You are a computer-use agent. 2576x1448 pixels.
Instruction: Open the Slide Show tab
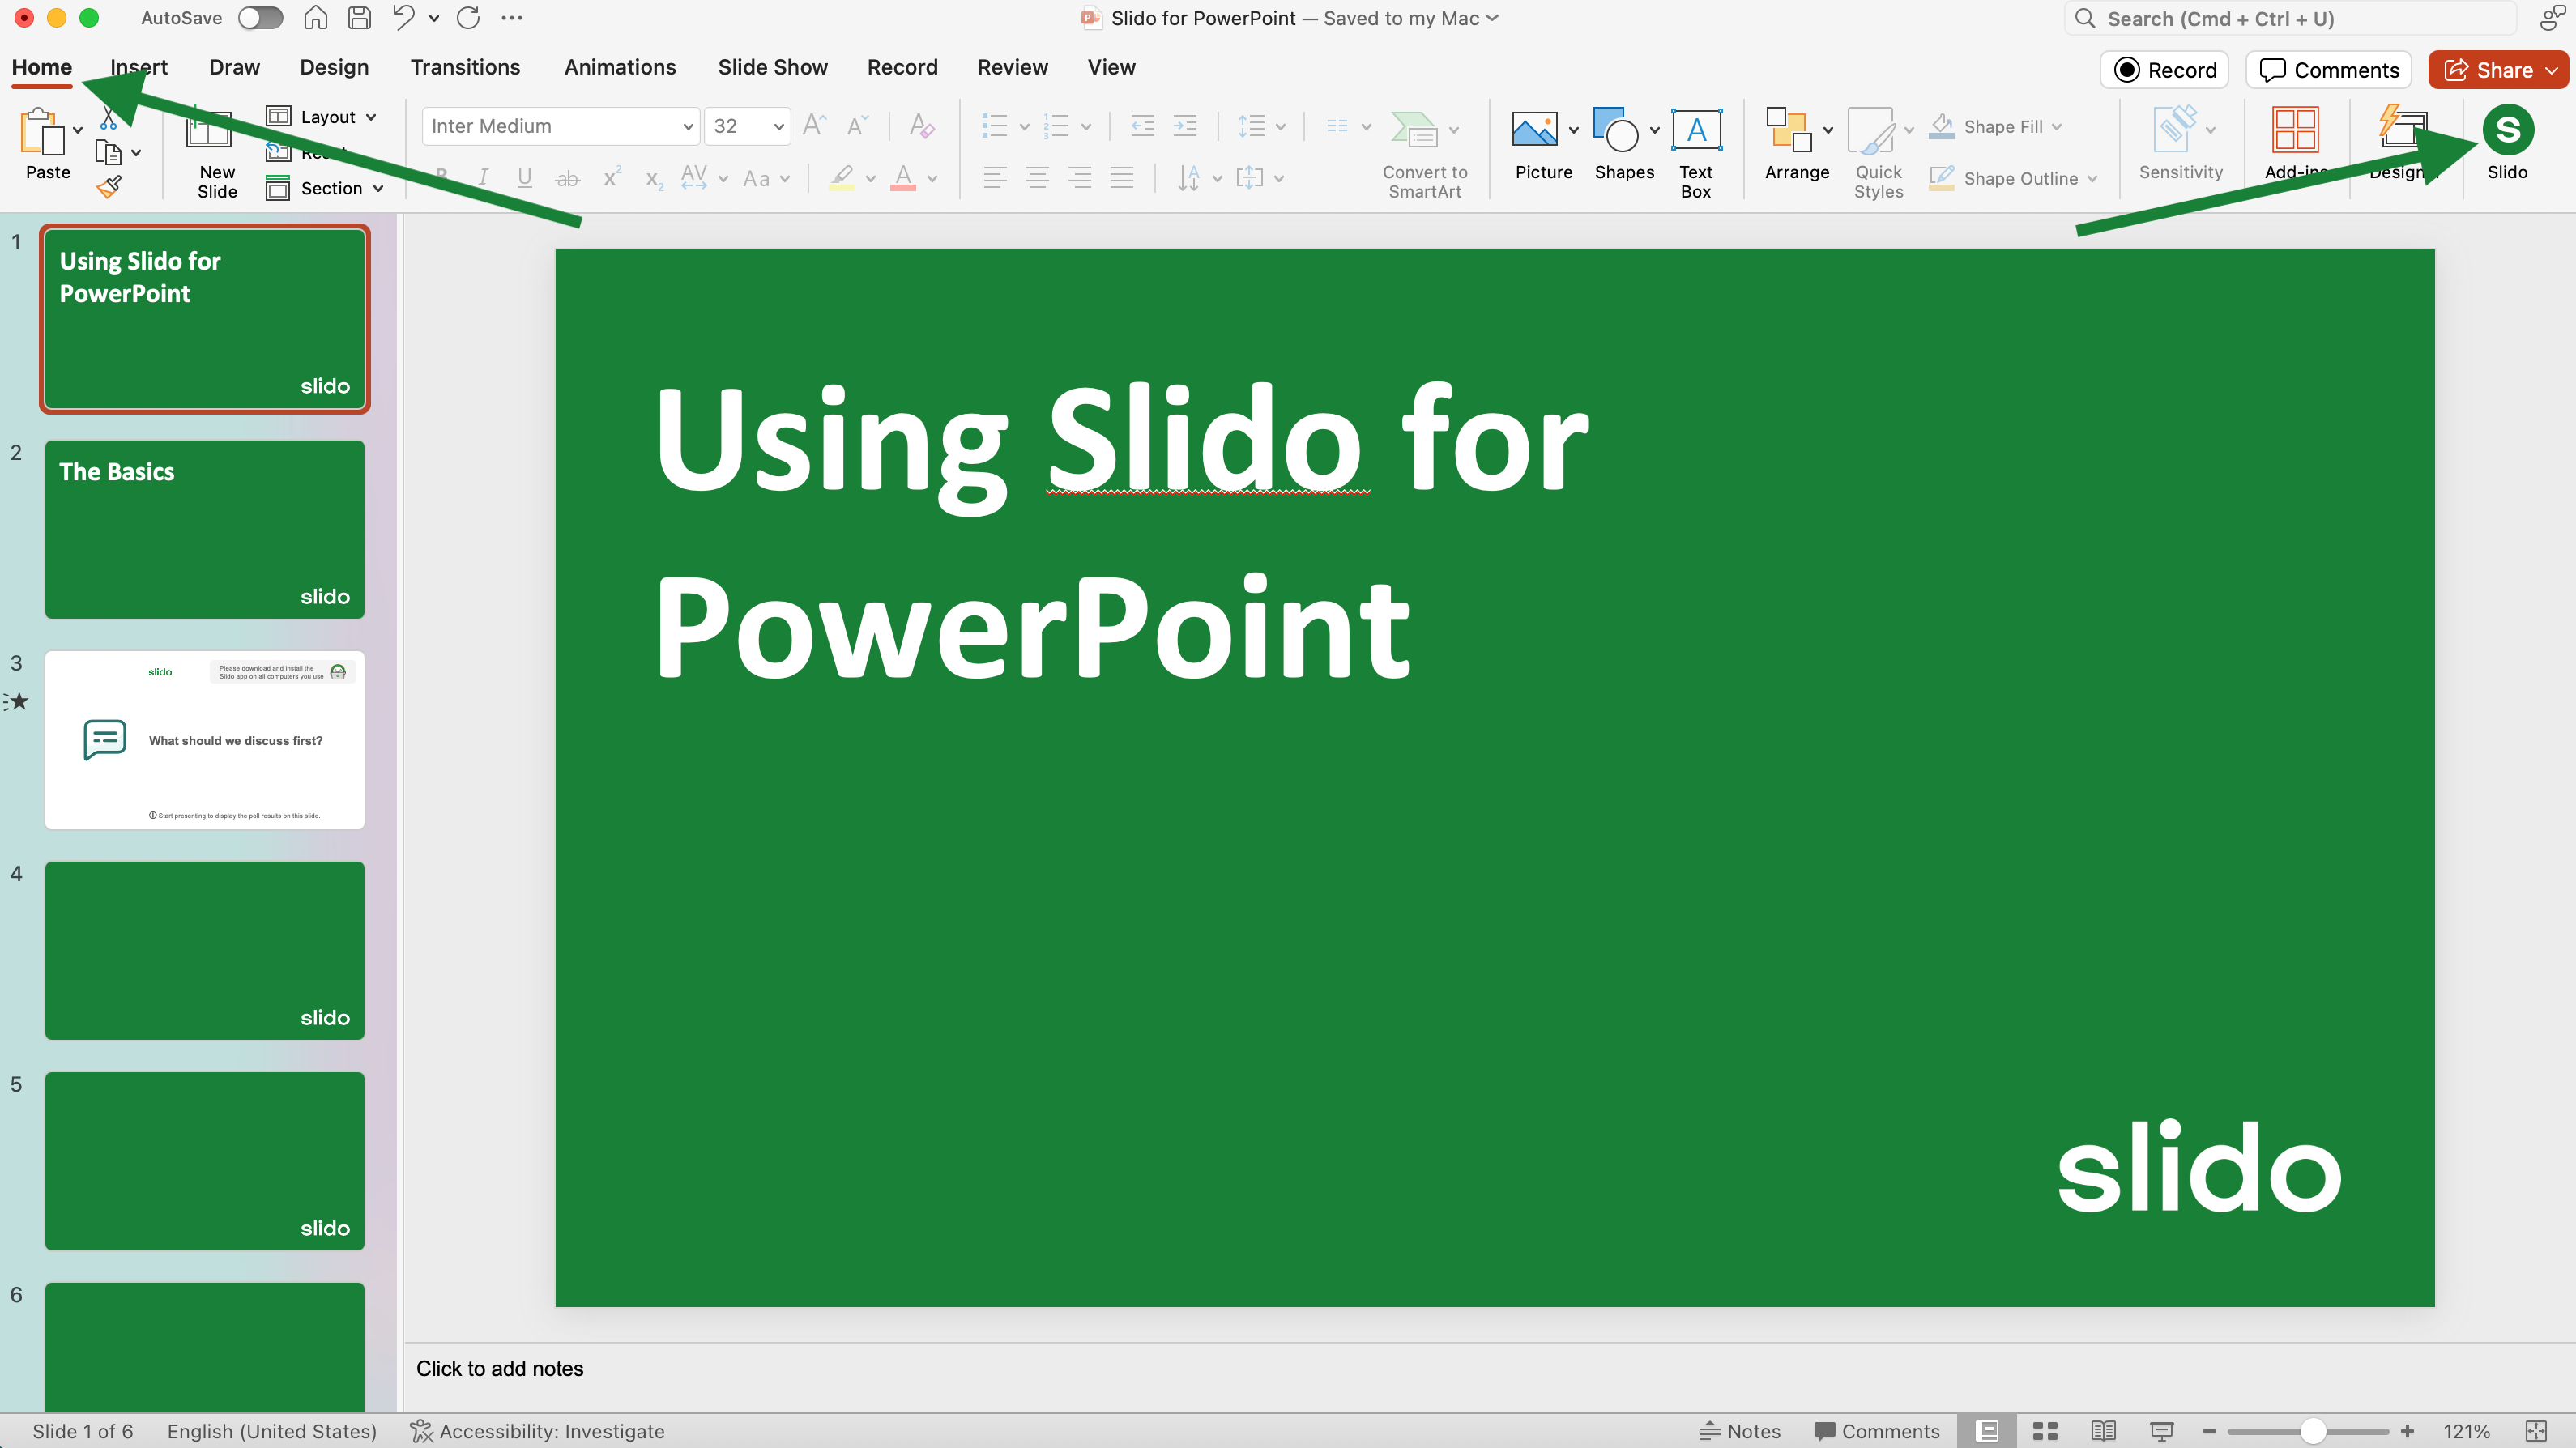click(772, 67)
